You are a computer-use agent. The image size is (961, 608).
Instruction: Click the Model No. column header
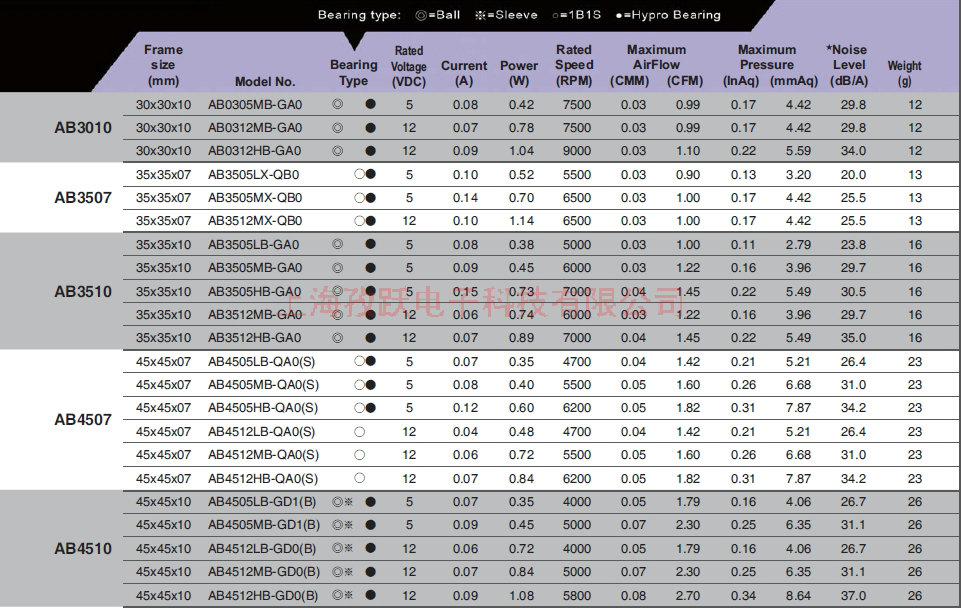(x=265, y=81)
